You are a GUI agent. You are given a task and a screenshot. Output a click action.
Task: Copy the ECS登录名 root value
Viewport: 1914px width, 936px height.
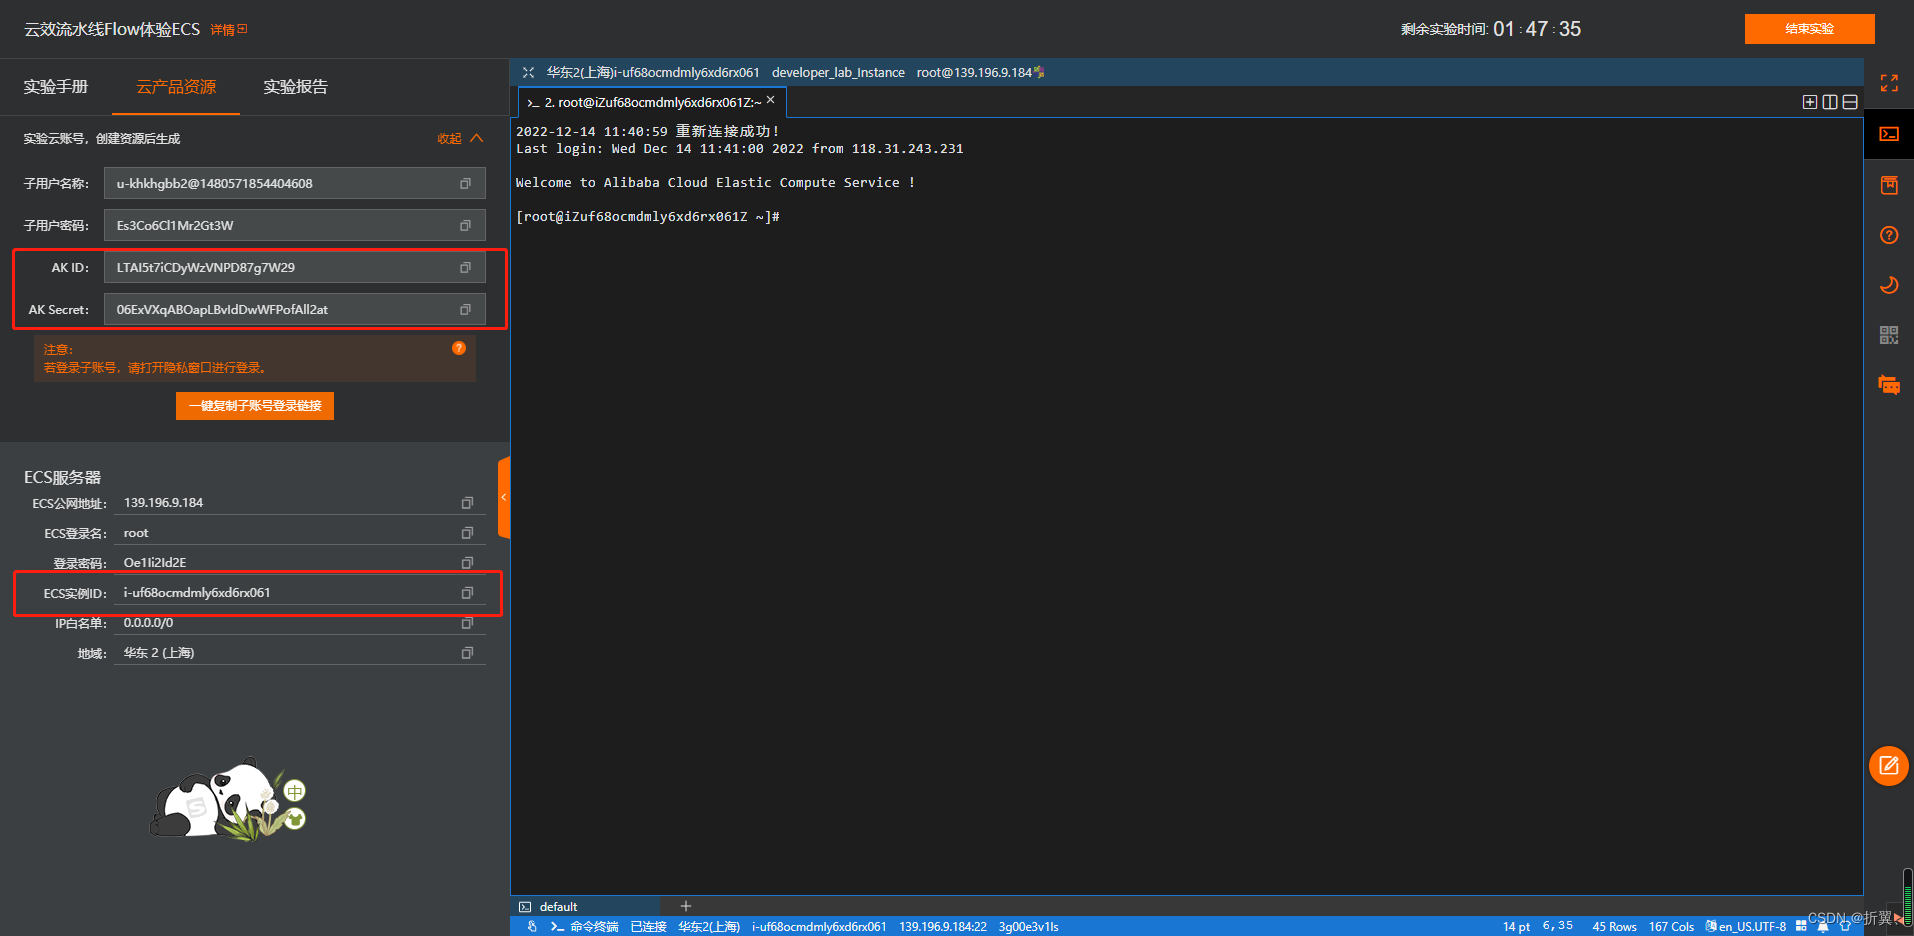(x=467, y=533)
